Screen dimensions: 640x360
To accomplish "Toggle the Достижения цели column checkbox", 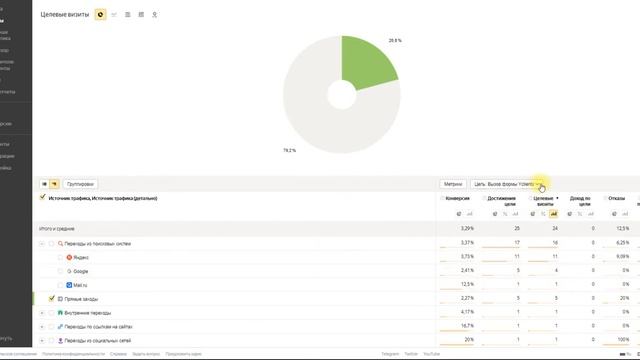I will 484,198.
